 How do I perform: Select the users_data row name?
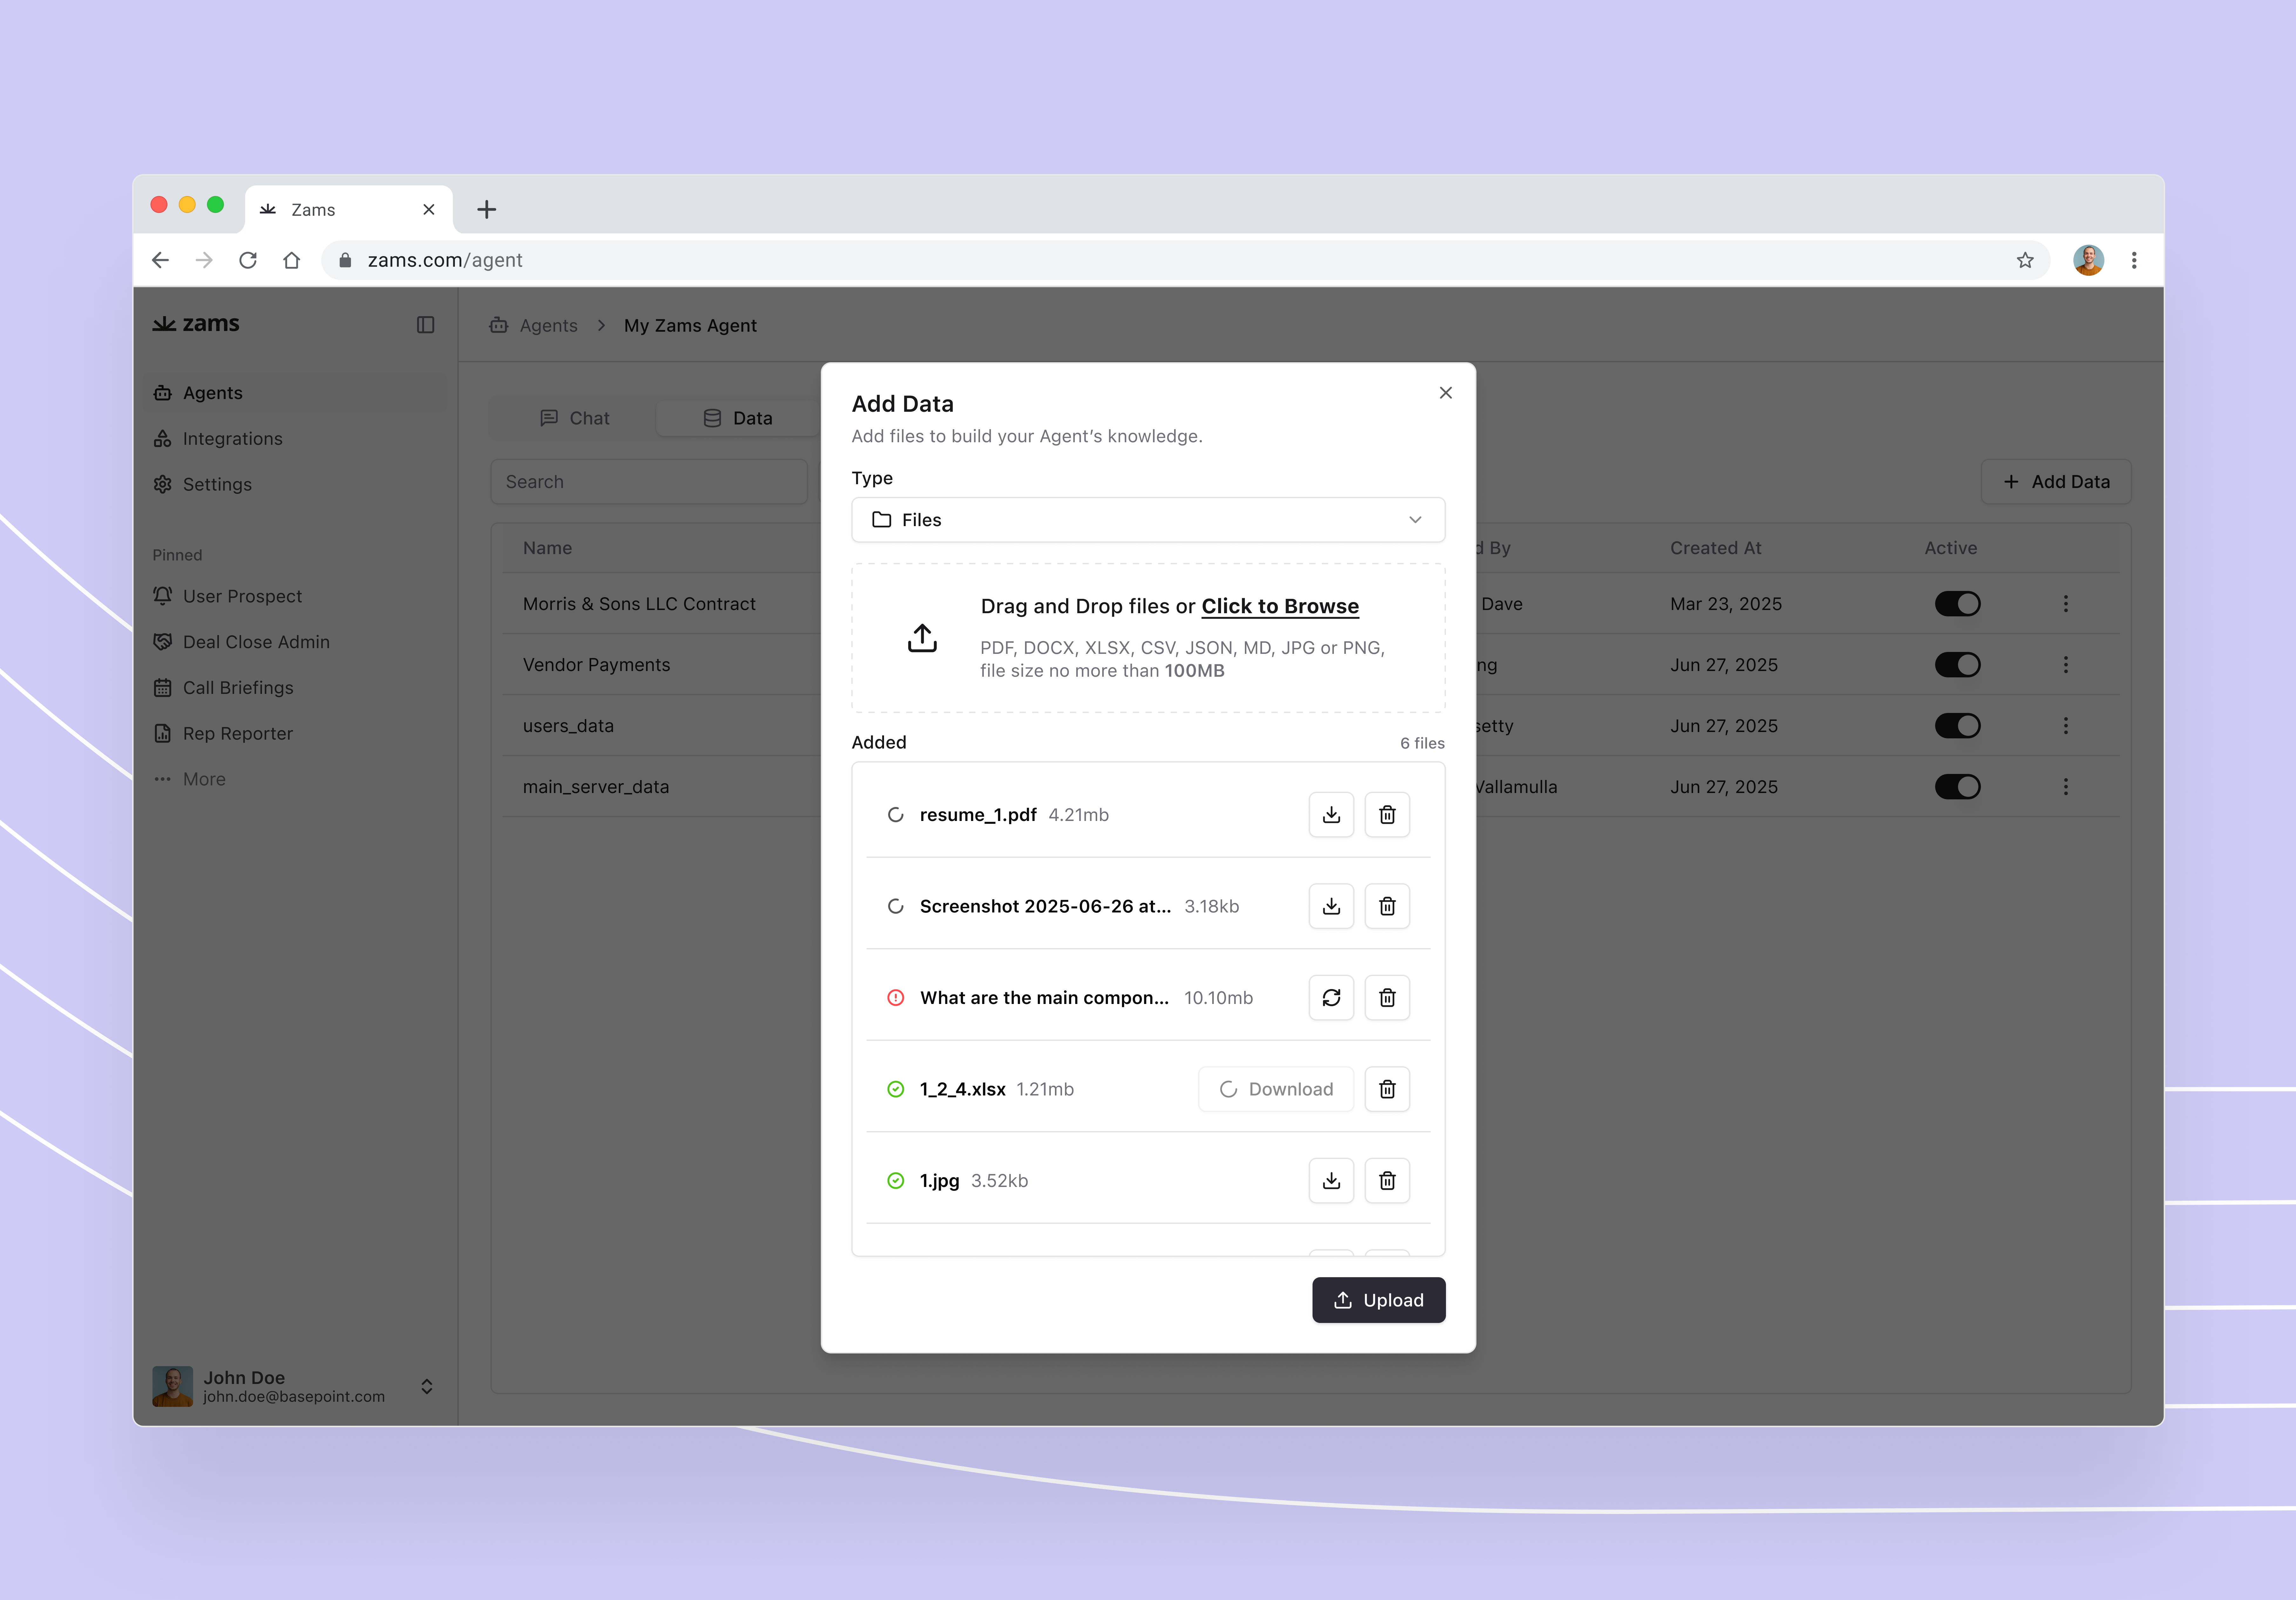tap(568, 726)
